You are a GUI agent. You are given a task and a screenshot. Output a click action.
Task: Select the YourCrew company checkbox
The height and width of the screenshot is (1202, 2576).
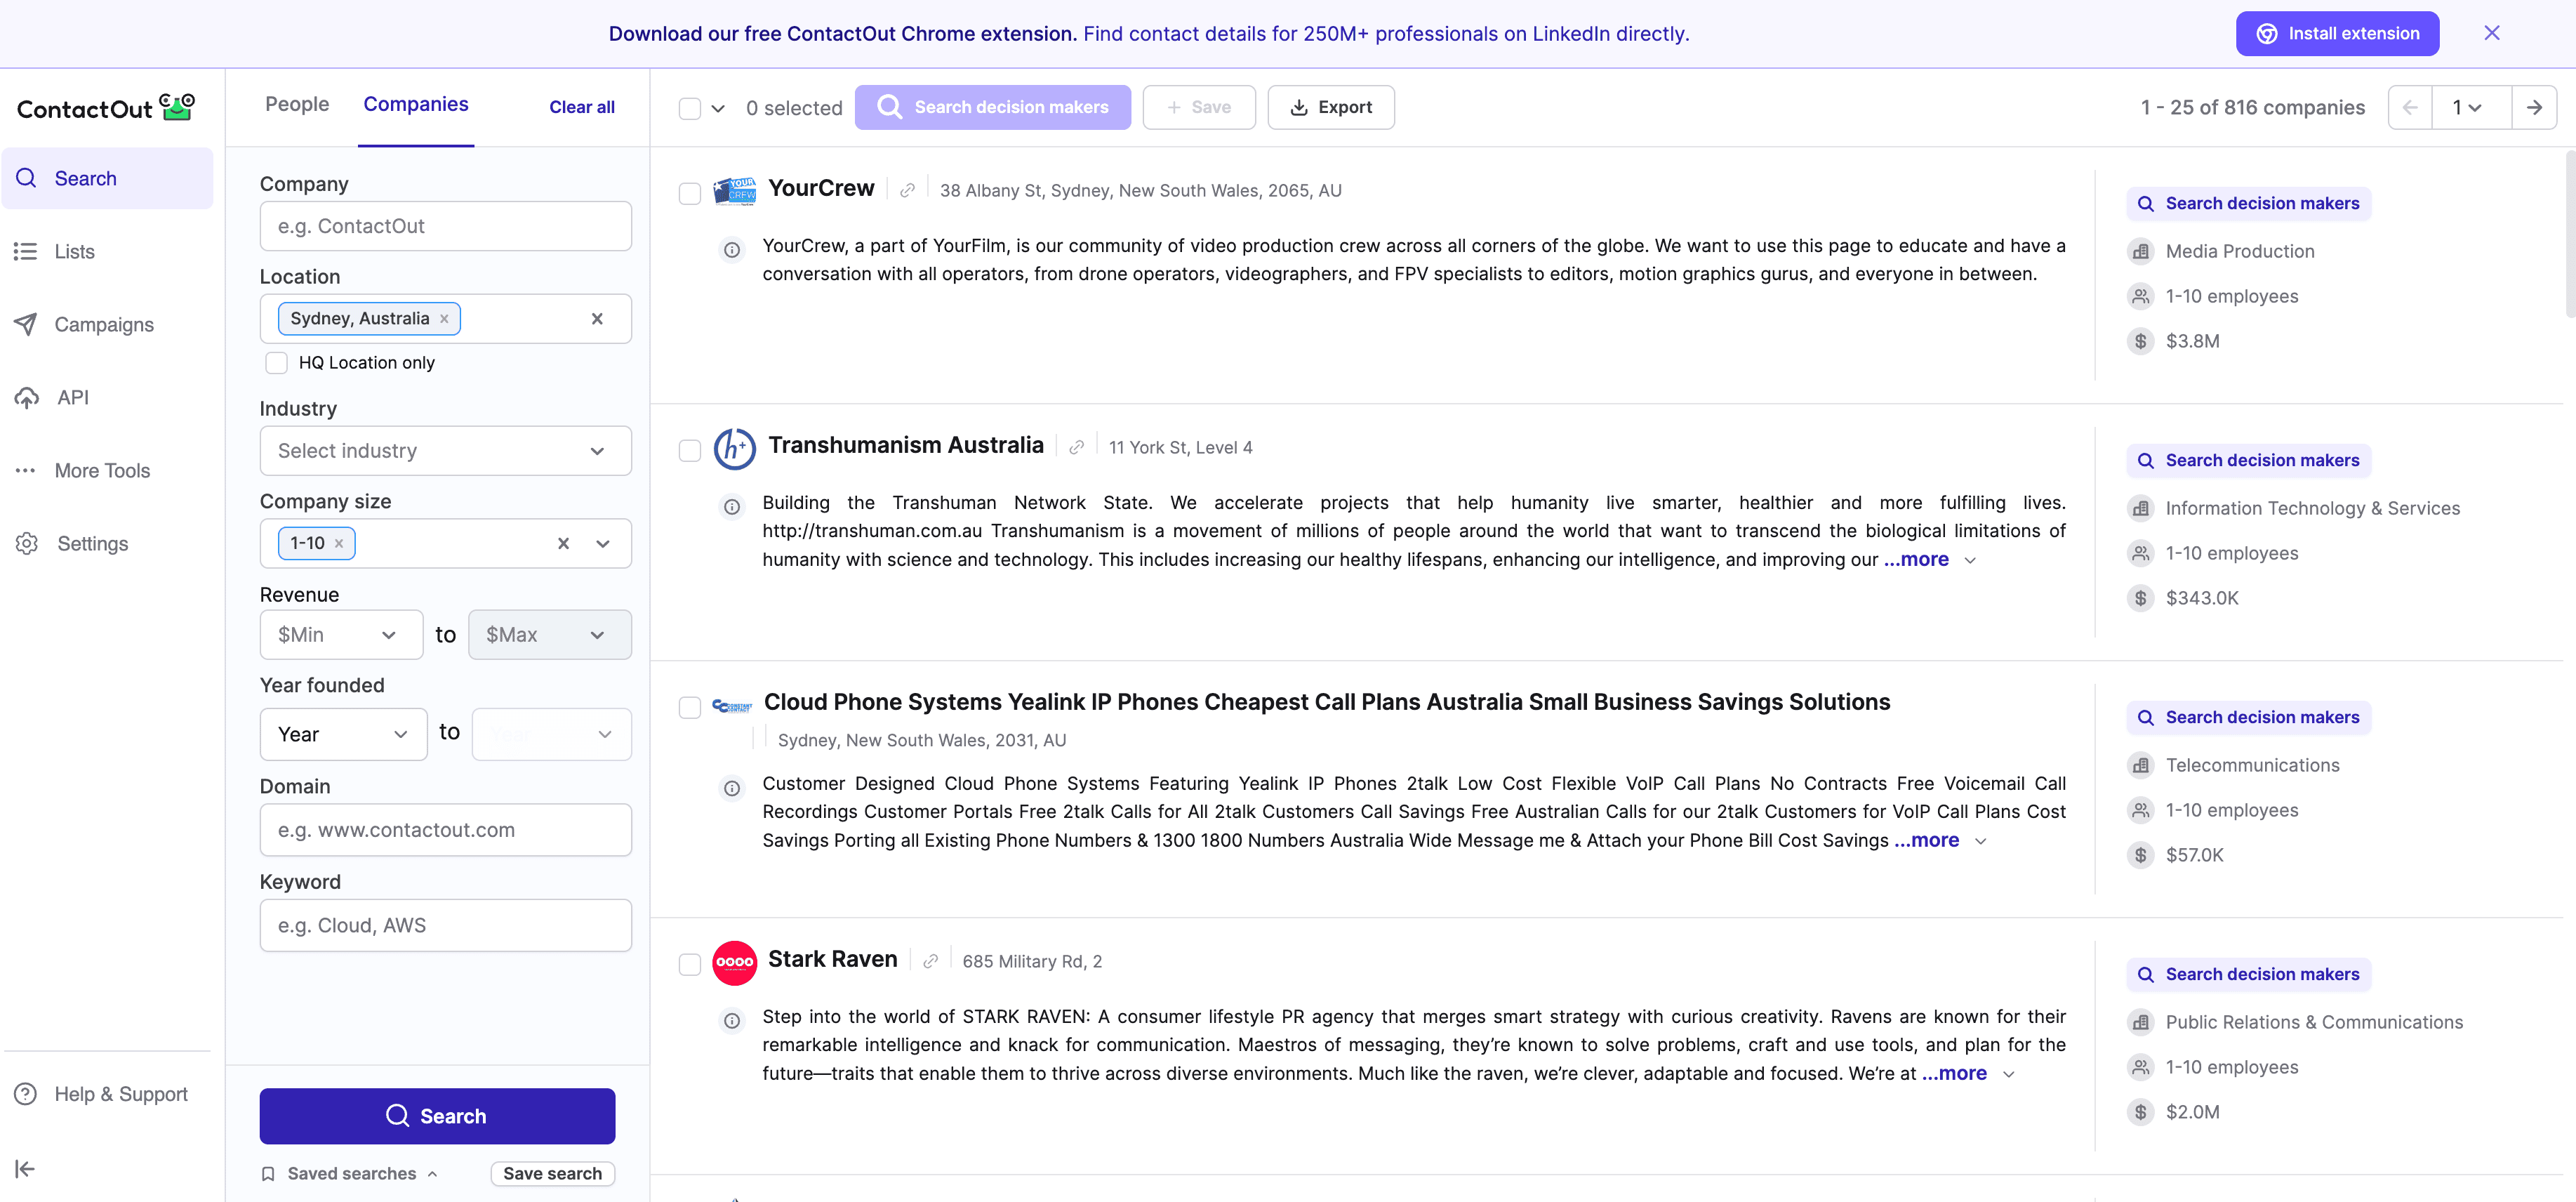(x=690, y=193)
